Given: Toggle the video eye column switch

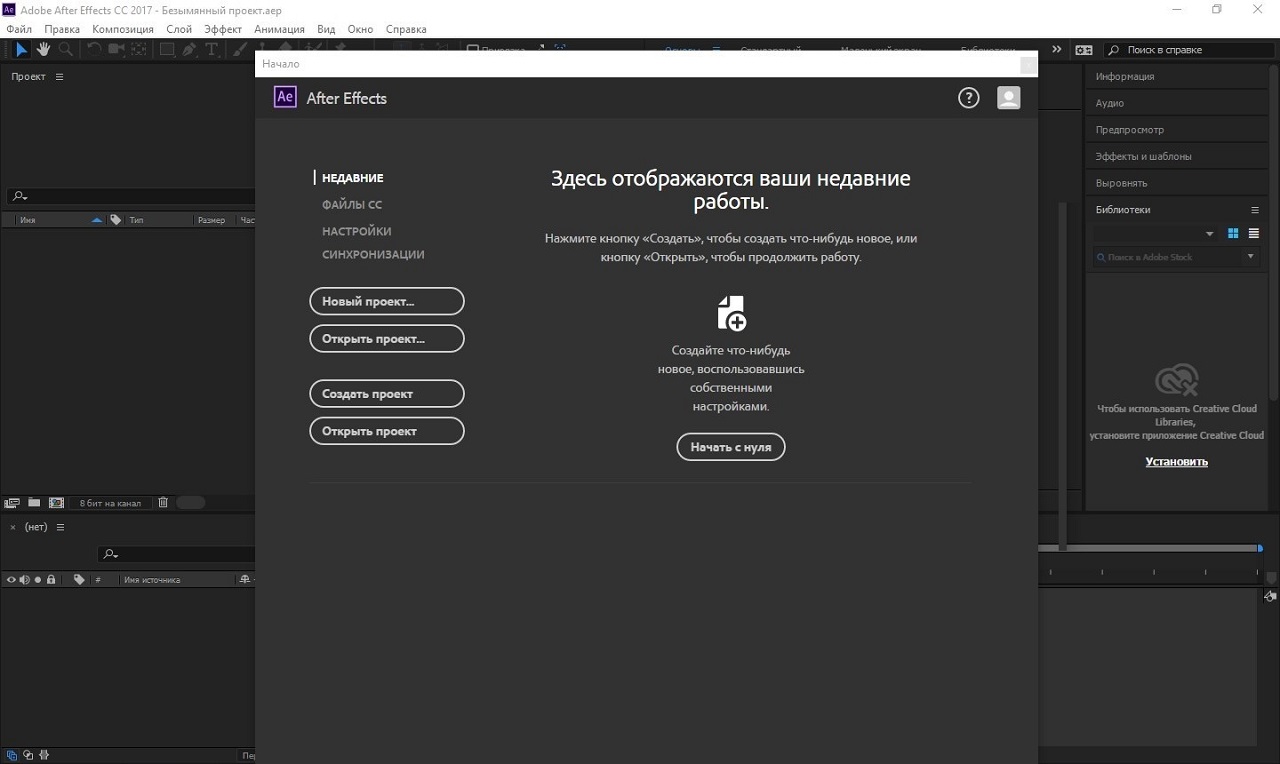Looking at the screenshot, I should (11, 580).
